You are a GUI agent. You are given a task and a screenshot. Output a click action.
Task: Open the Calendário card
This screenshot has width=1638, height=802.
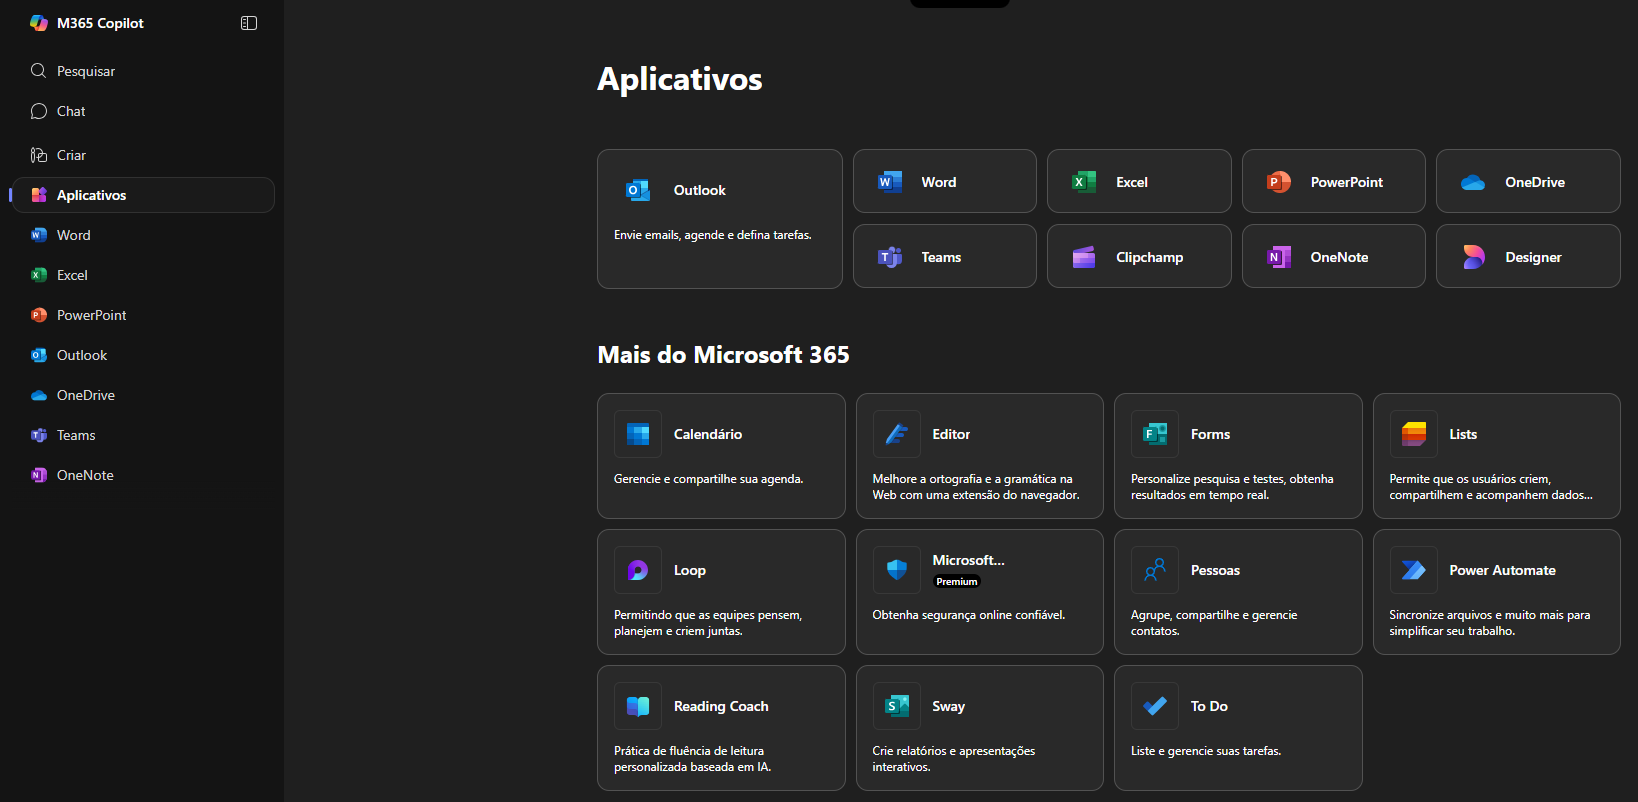pos(720,455)
